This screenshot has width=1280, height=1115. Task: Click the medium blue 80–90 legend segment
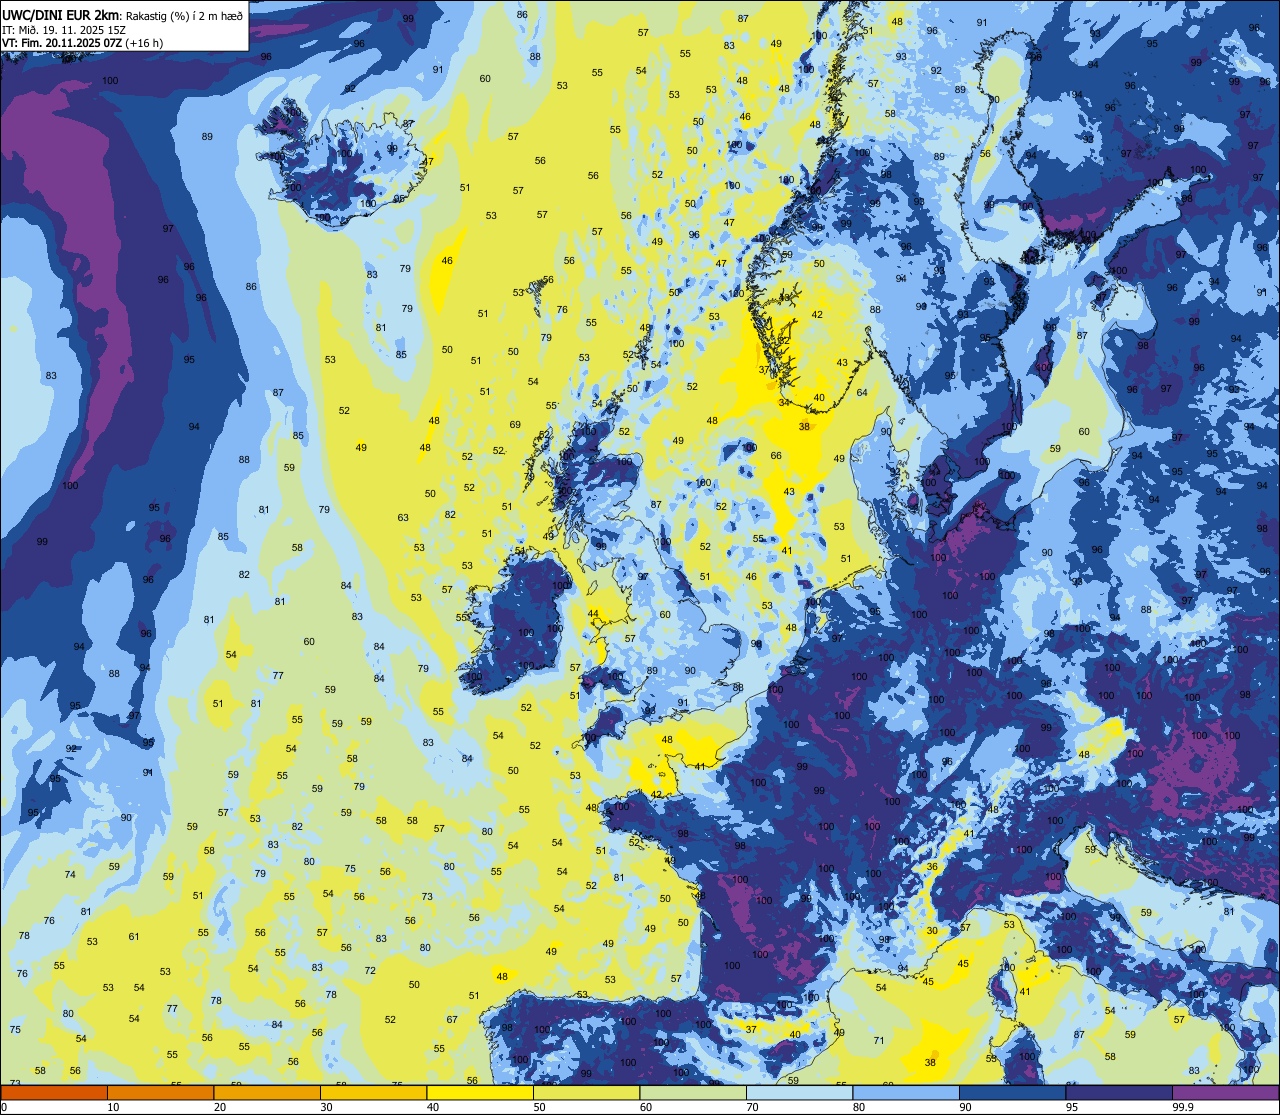click(906, 1093)
